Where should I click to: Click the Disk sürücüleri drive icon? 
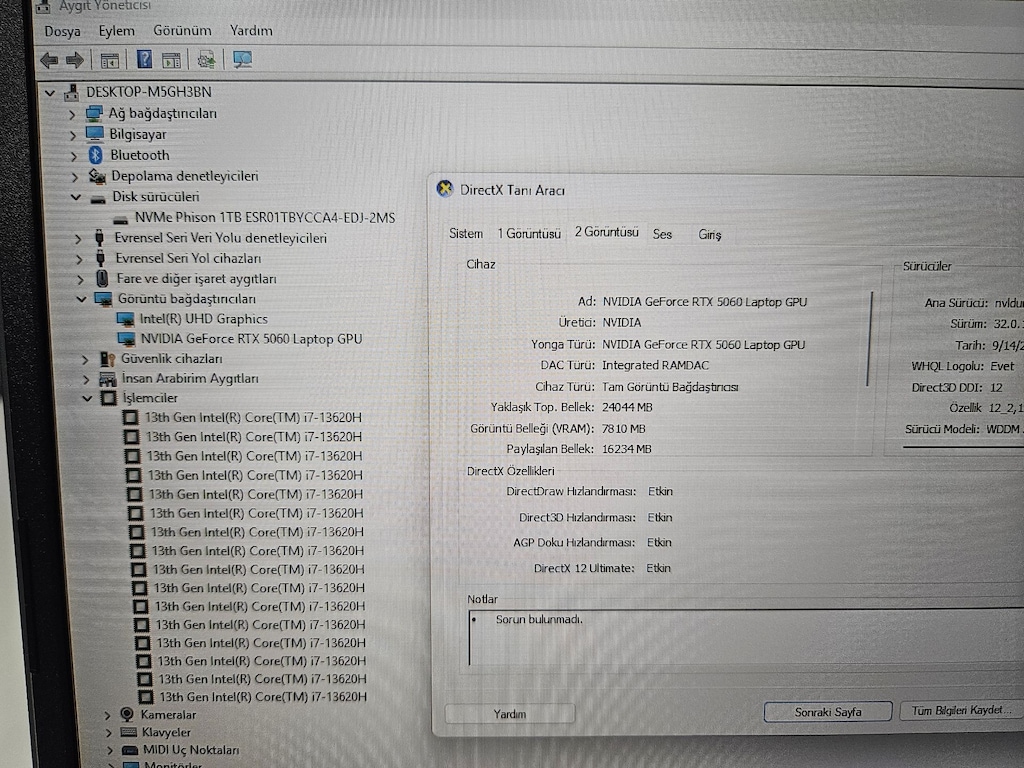98,198
